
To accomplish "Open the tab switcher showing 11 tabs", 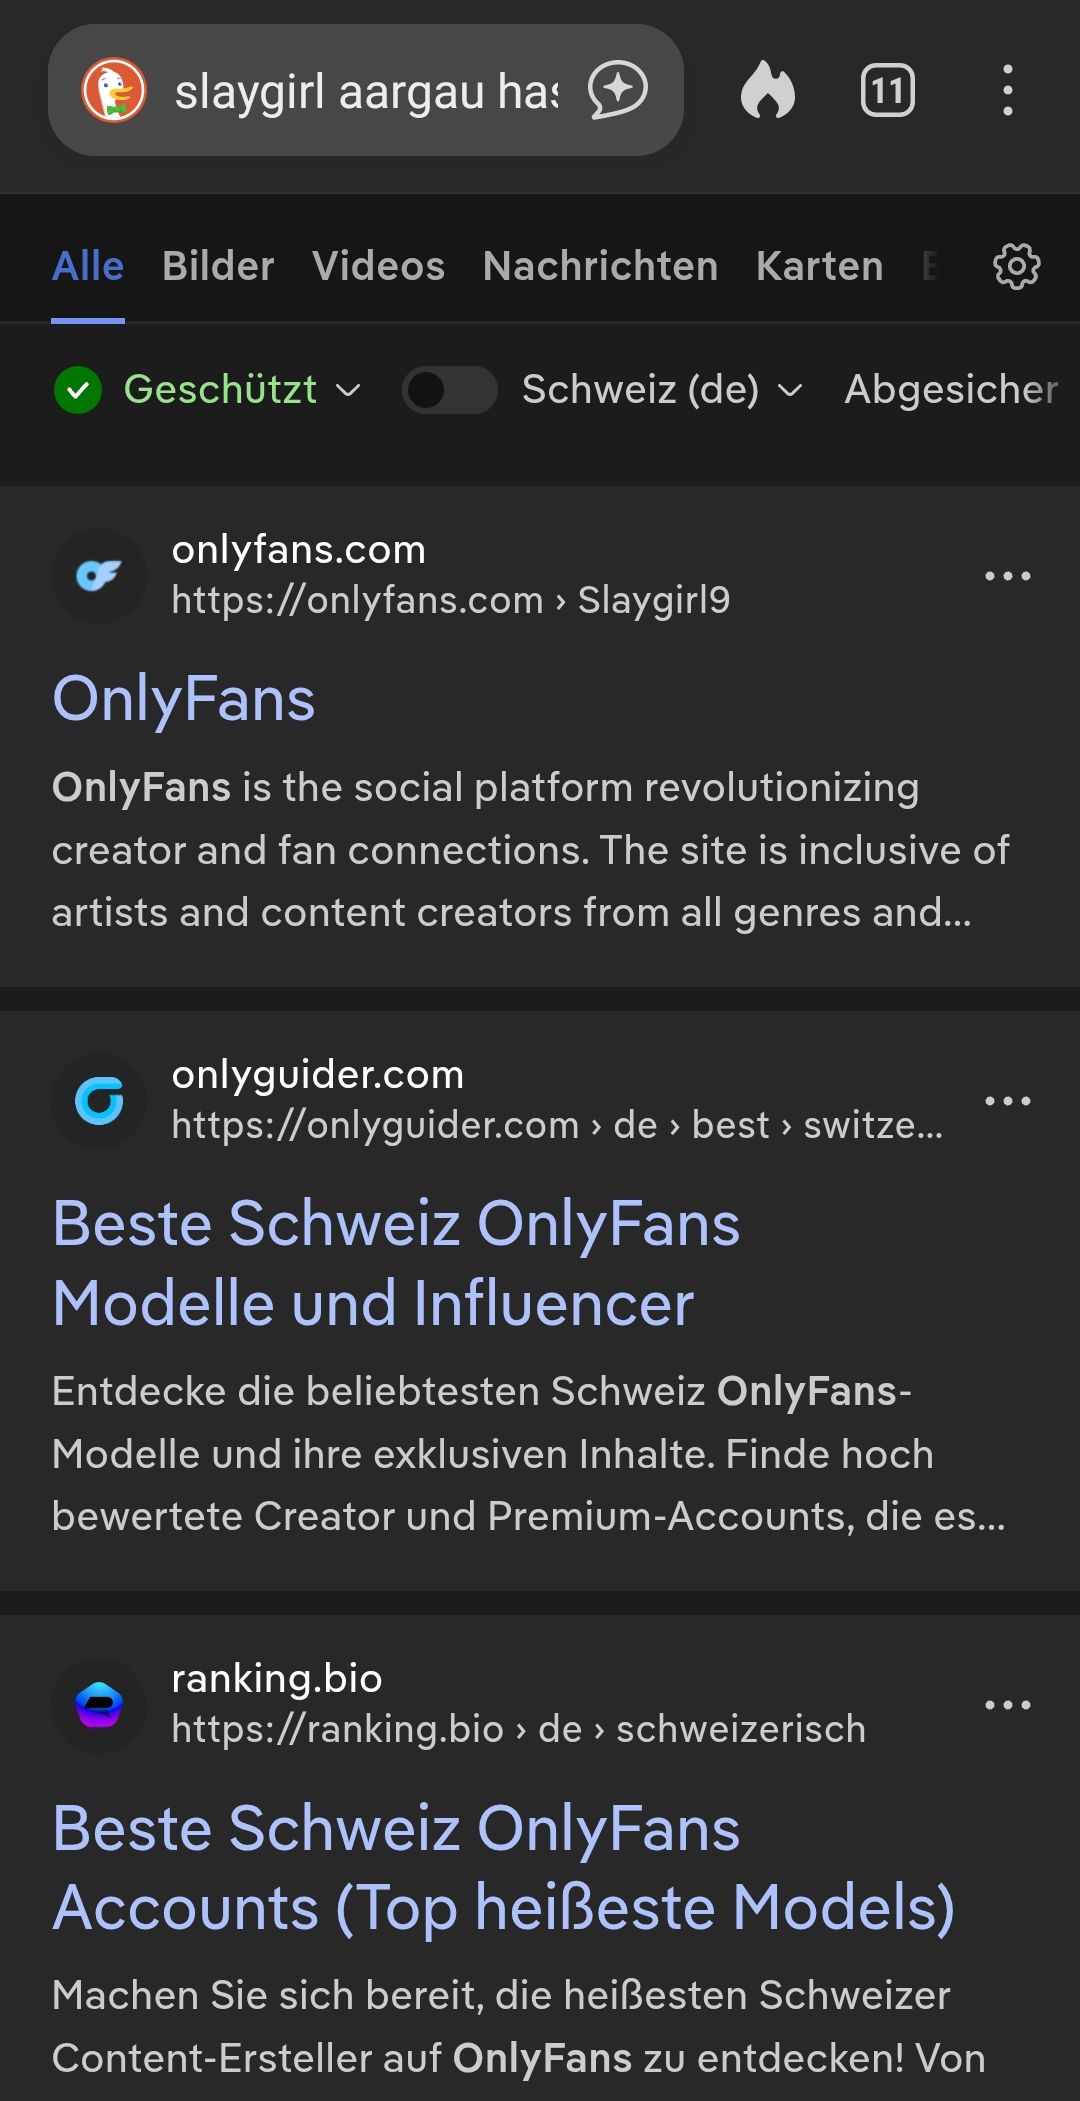I will coord(887,91).
